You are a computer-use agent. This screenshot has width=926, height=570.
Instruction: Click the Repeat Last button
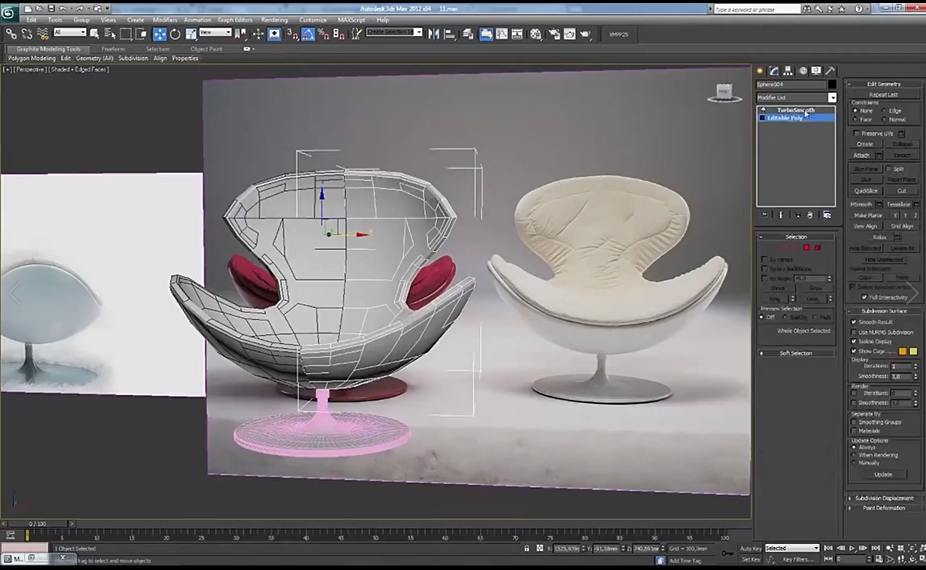point(883,95)
